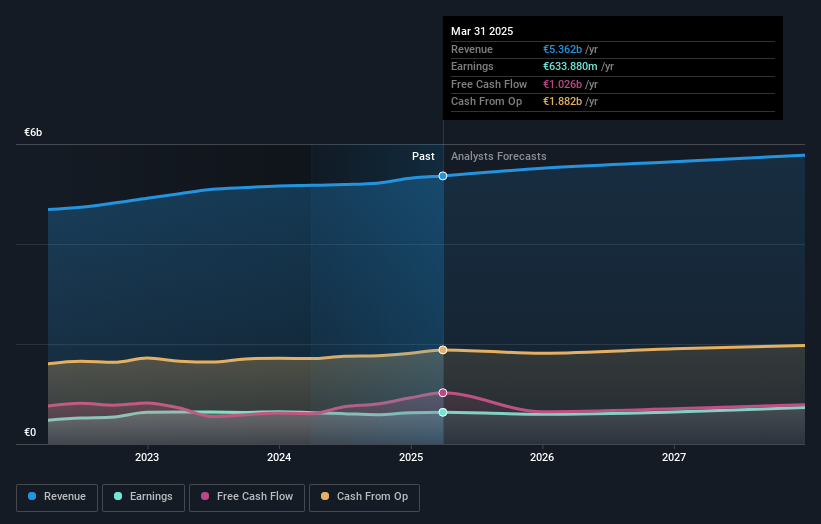Click the 'Mar 31 2025' tooltip date
The image size is (821, 524).
pyautogui.click(x=482, y=31)
